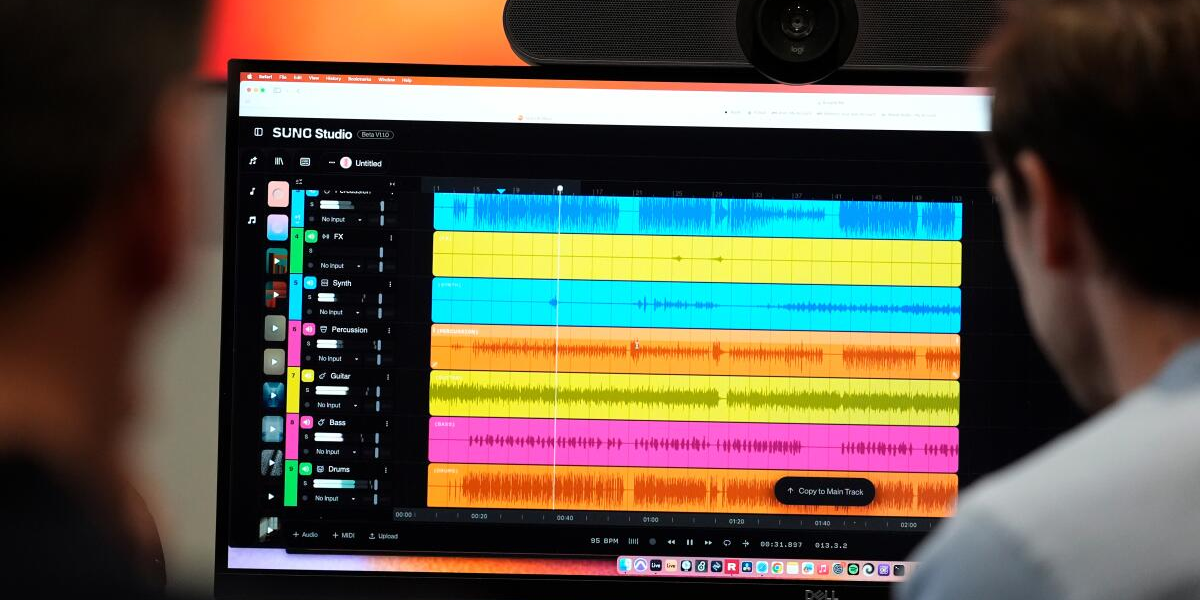This screenshot has height=600, width=1200.
Task: Click the Percussion track drum icon
Action: point(323,329)
